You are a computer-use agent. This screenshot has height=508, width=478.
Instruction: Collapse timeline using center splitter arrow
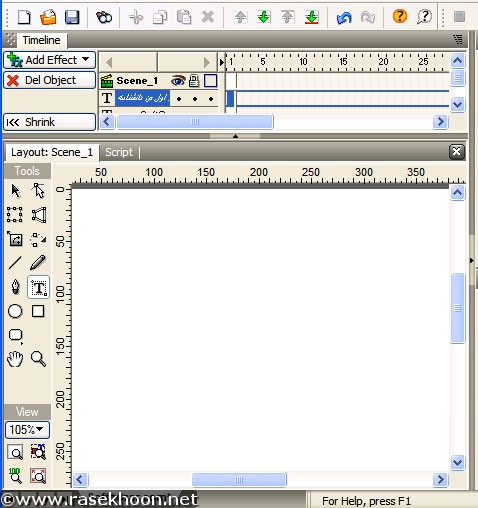(x=235, y=136)
